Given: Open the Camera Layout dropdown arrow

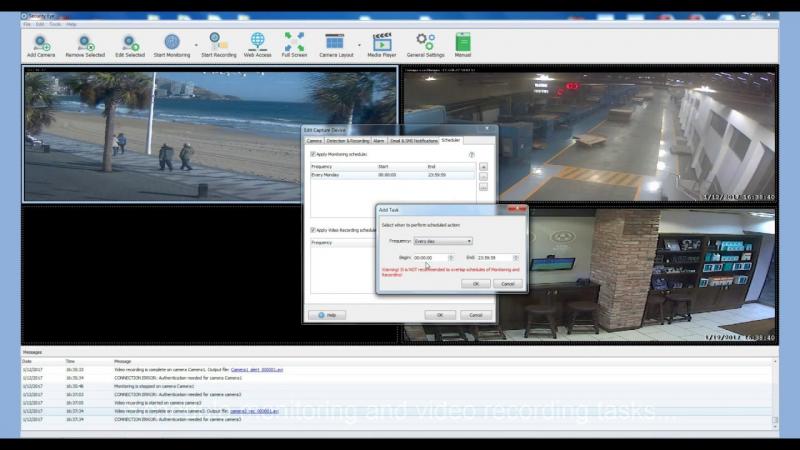Looking at the screenshot, I should pos(359,45).
